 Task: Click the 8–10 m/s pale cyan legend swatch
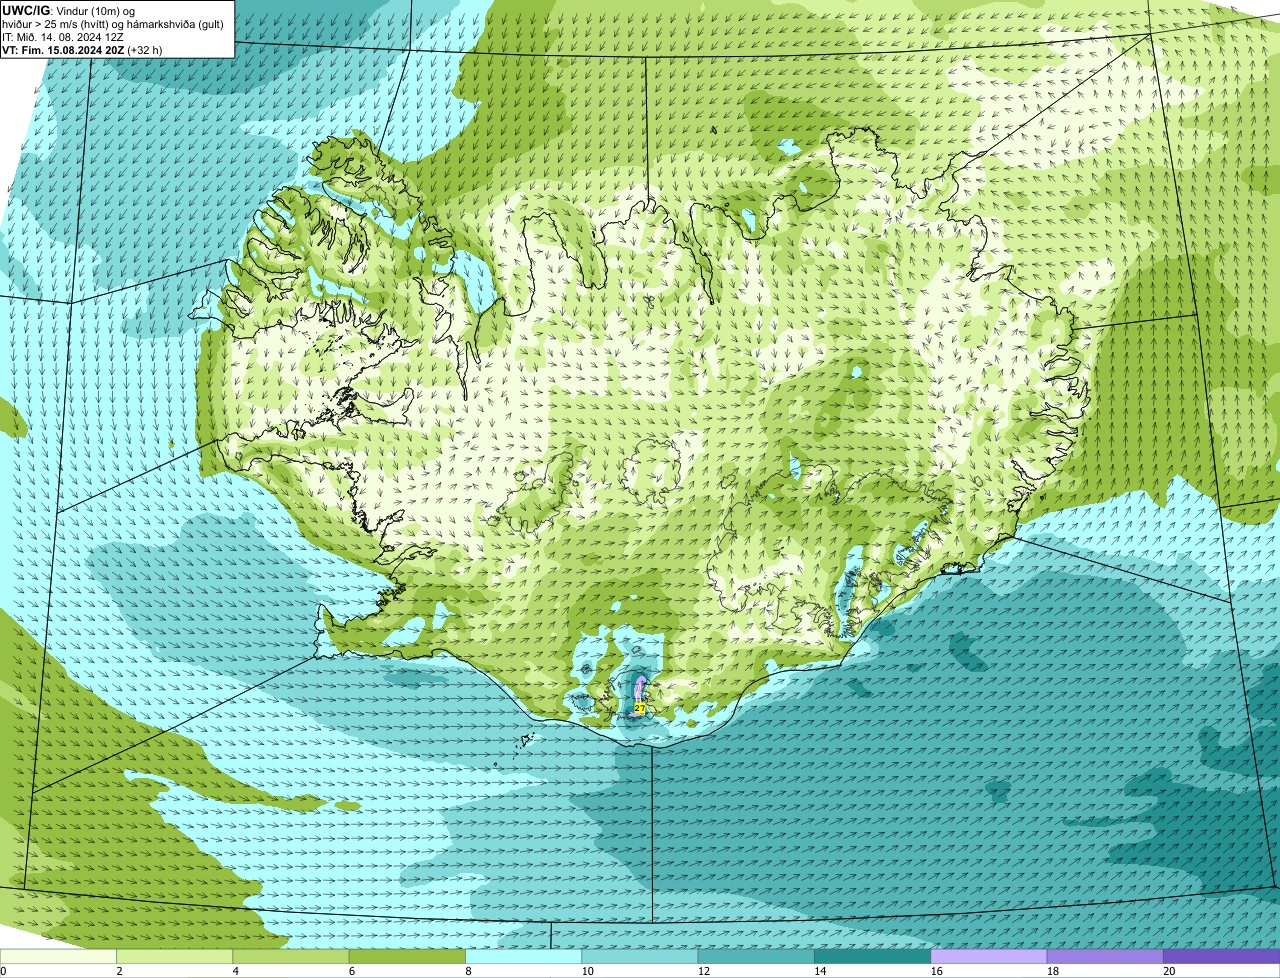tap(524, 956)
